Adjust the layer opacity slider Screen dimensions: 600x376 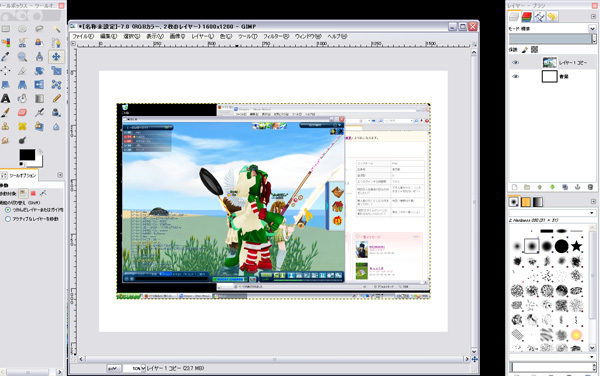(x=550, y=39)
